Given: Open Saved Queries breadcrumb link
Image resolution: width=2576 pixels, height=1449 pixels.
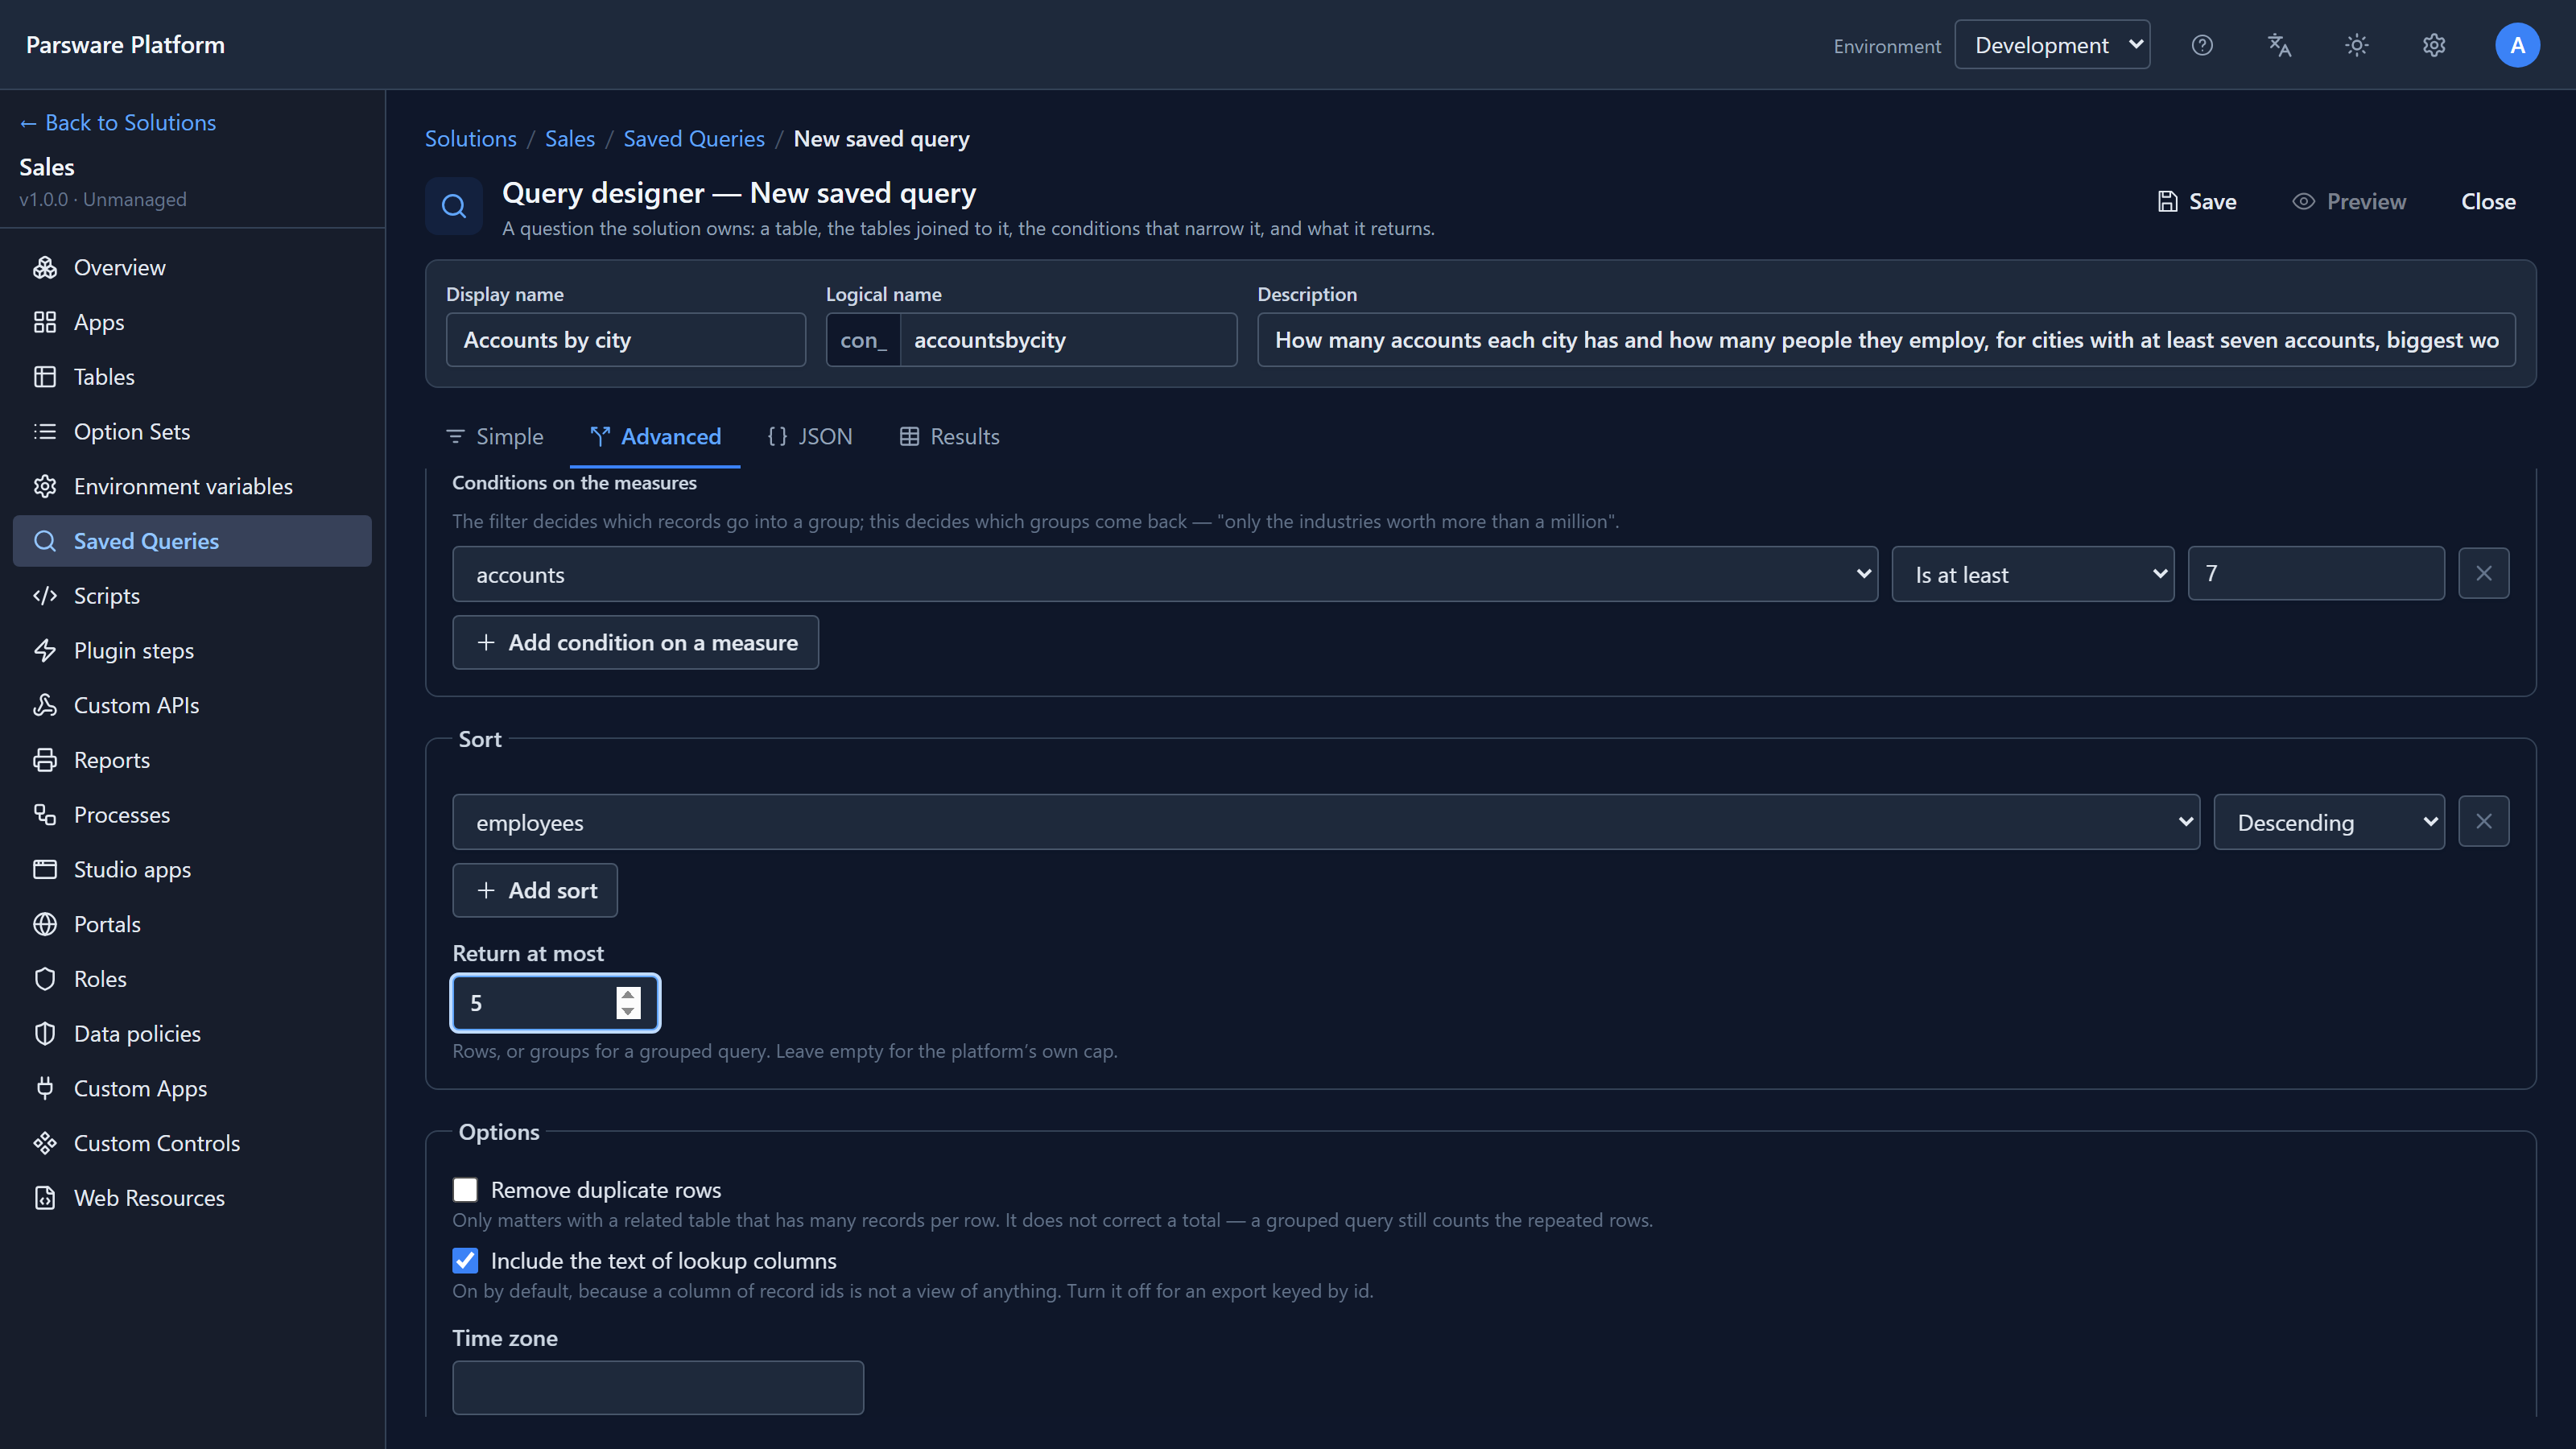Looking at the screenshot, I should pyautogui.click(x=694, y=139).
